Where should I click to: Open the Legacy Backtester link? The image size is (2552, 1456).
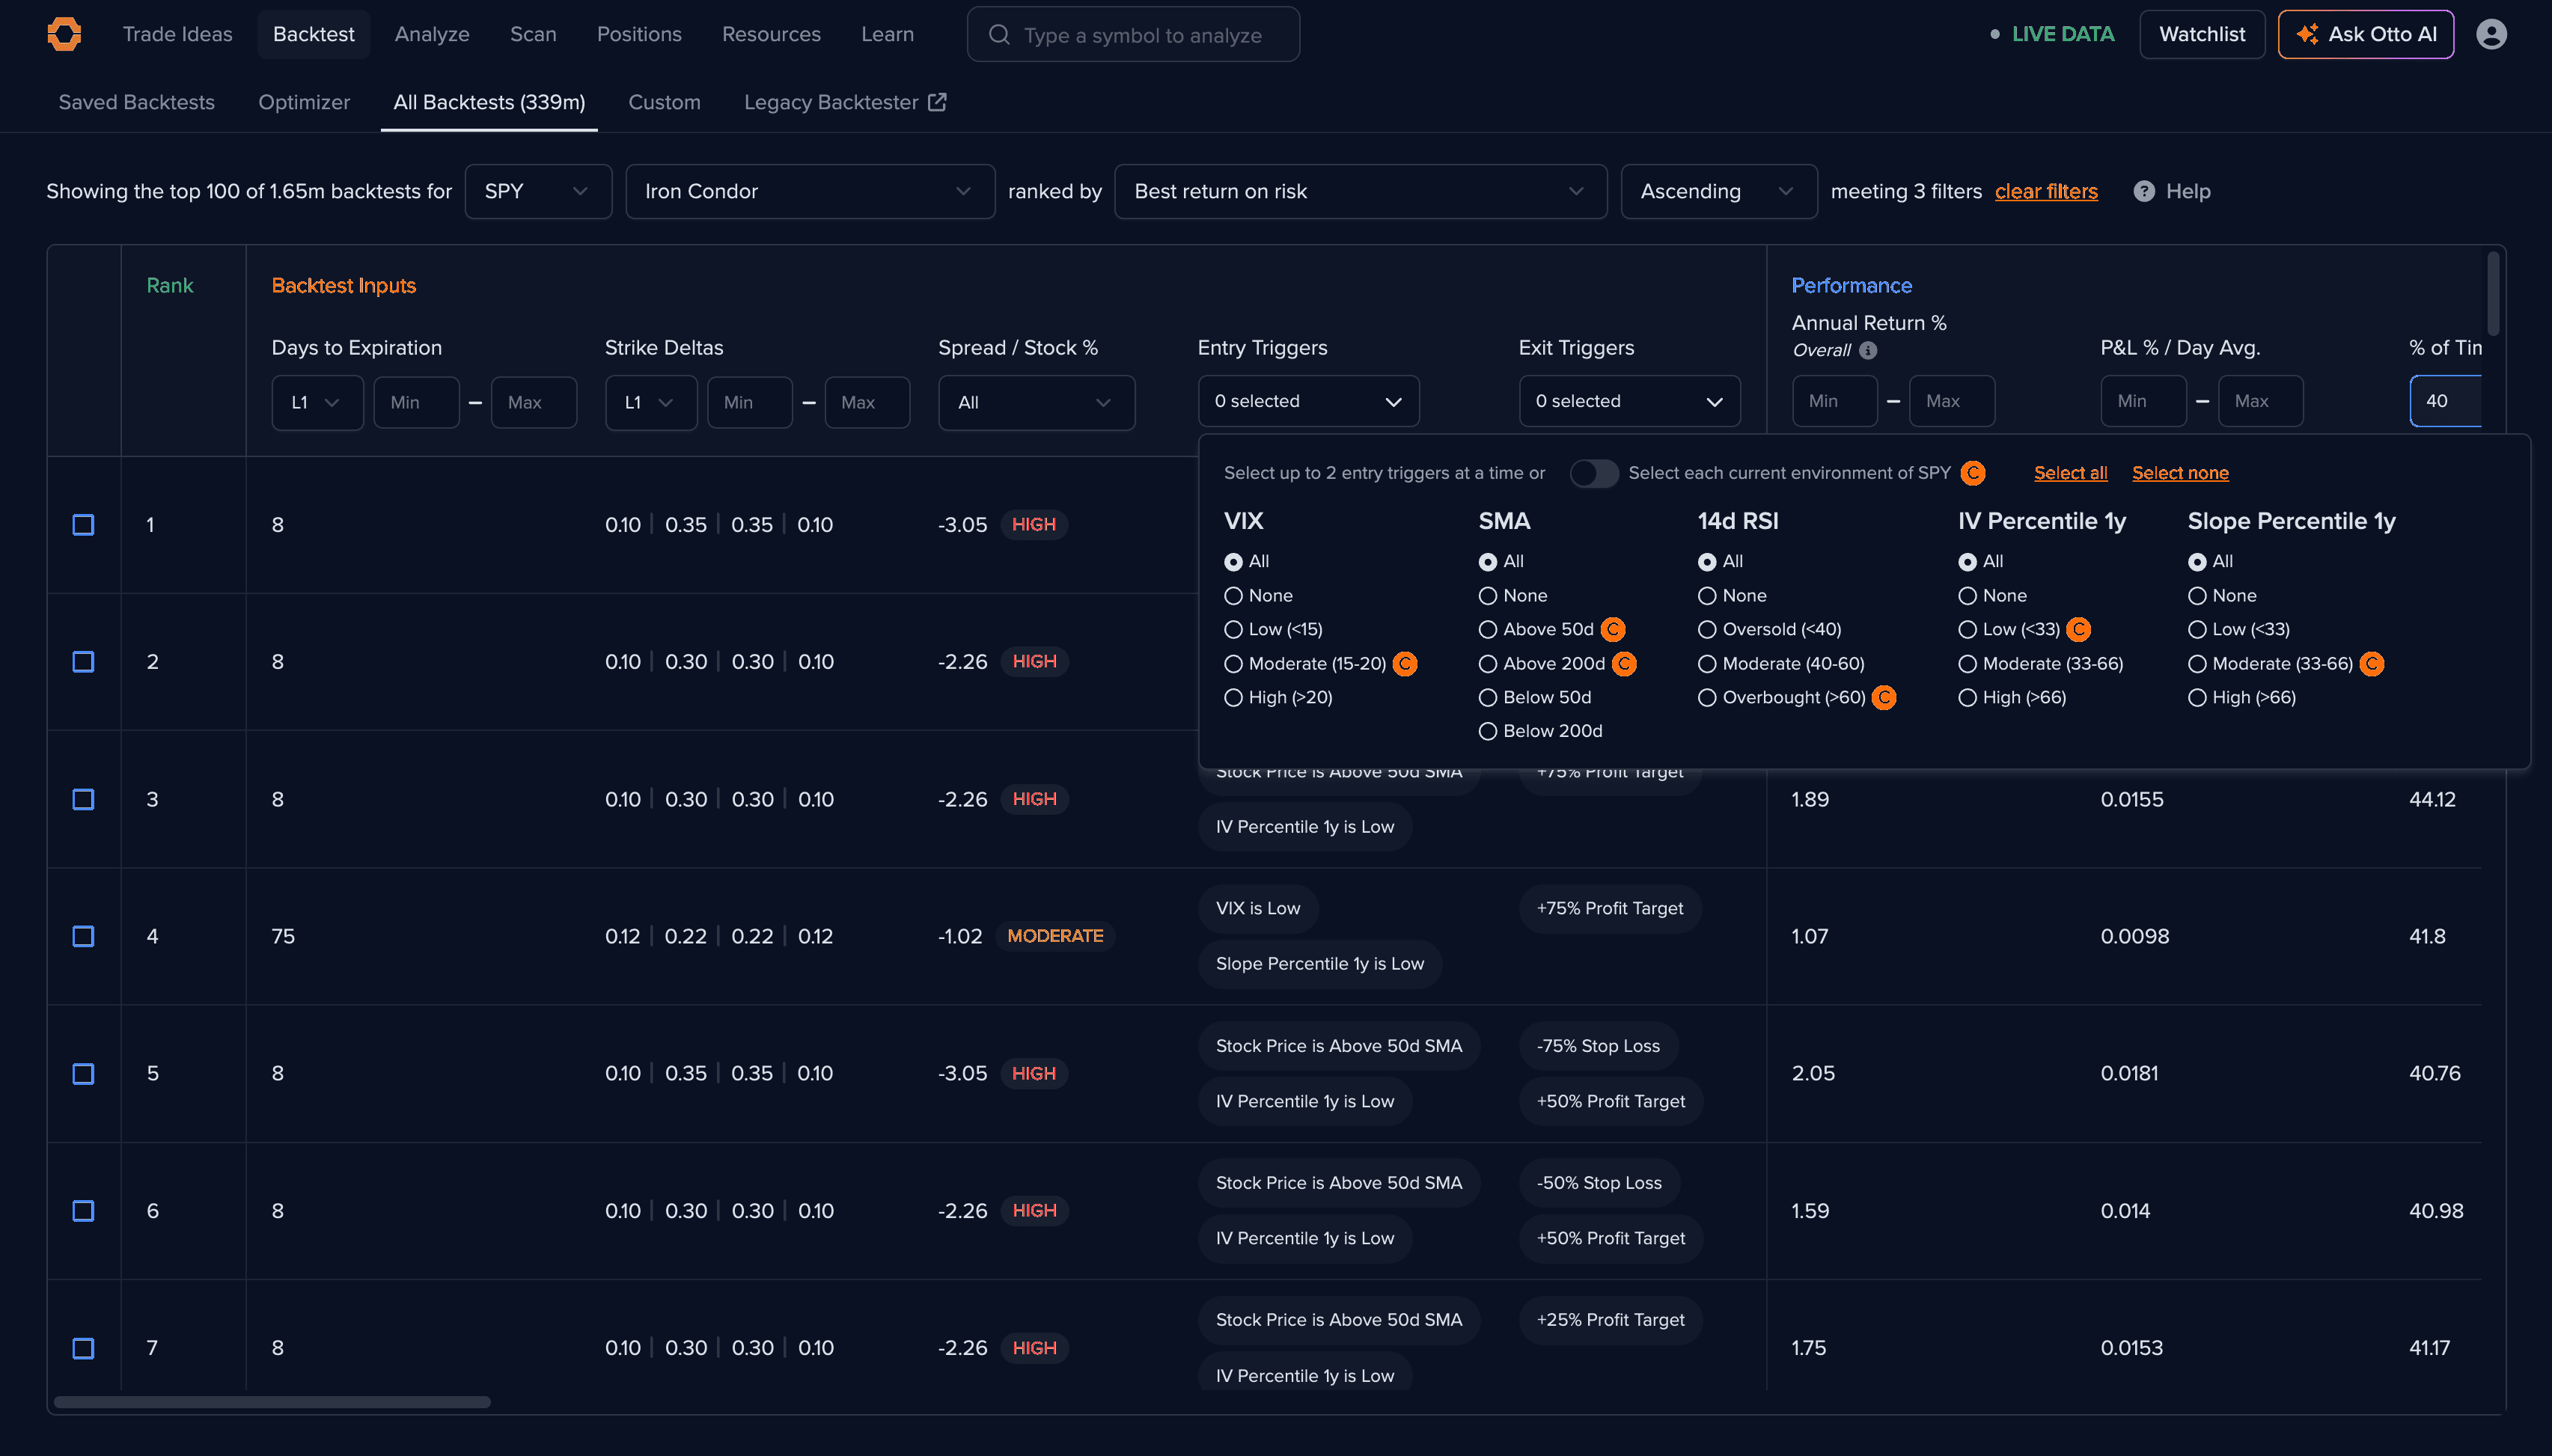click(x=845, y=102)
